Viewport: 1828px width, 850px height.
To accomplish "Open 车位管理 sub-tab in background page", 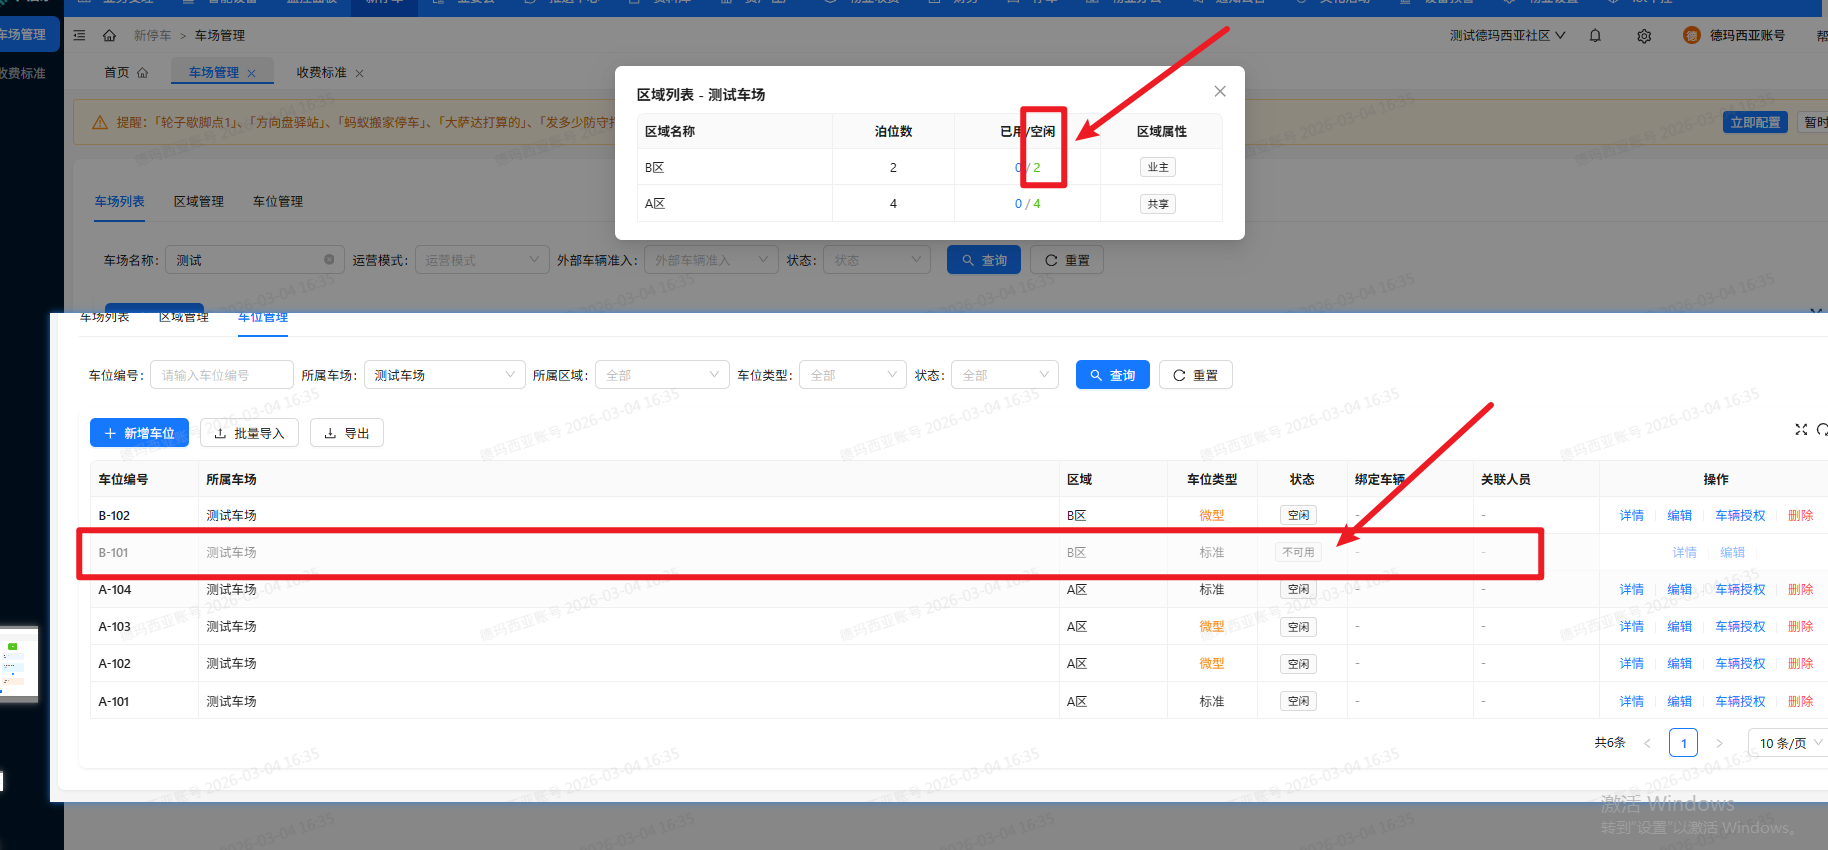I will coord(278,201).
